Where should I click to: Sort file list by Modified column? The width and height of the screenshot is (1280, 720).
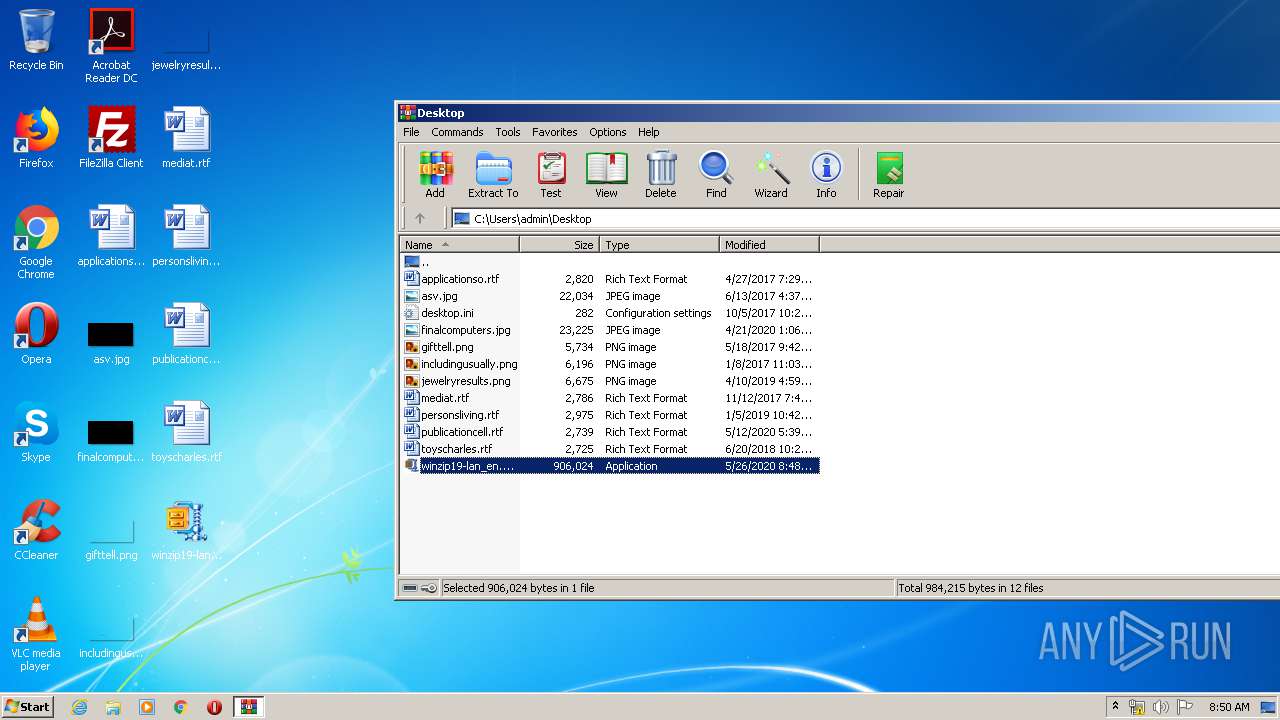click(769, 244)
